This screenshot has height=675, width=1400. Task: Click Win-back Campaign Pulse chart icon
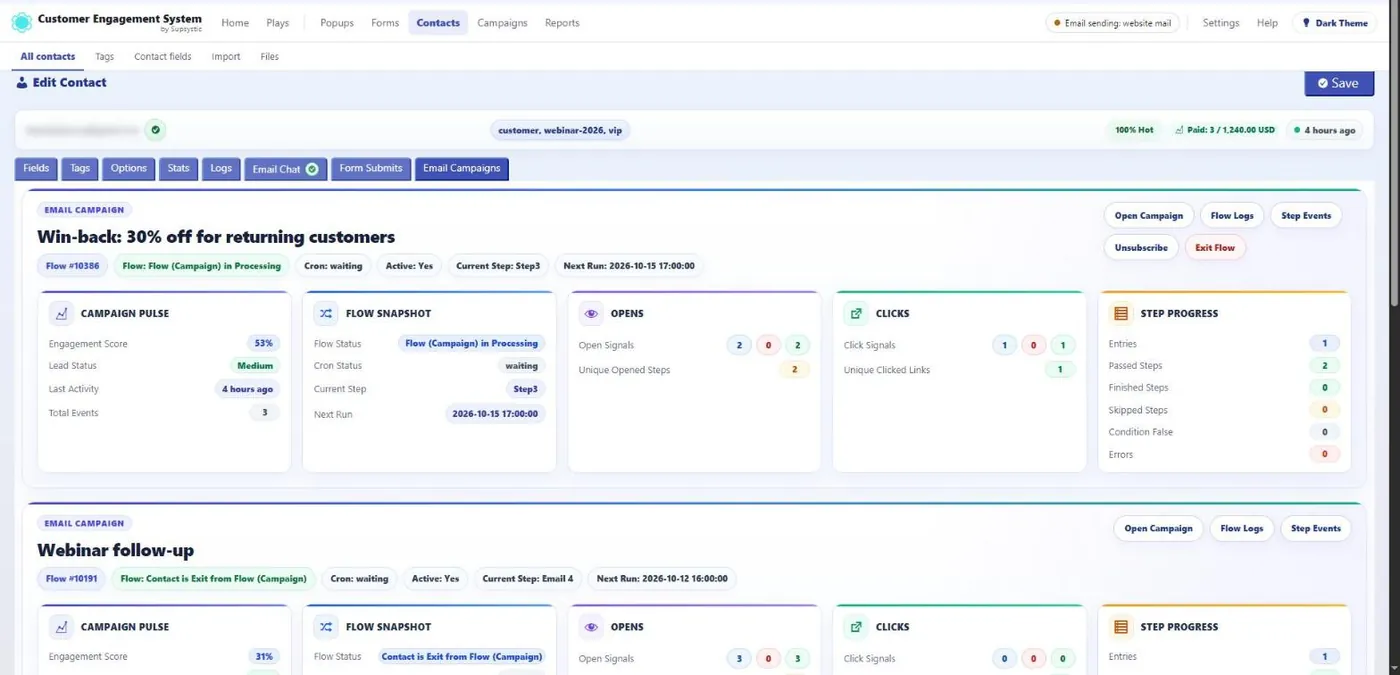pos(61,313)
